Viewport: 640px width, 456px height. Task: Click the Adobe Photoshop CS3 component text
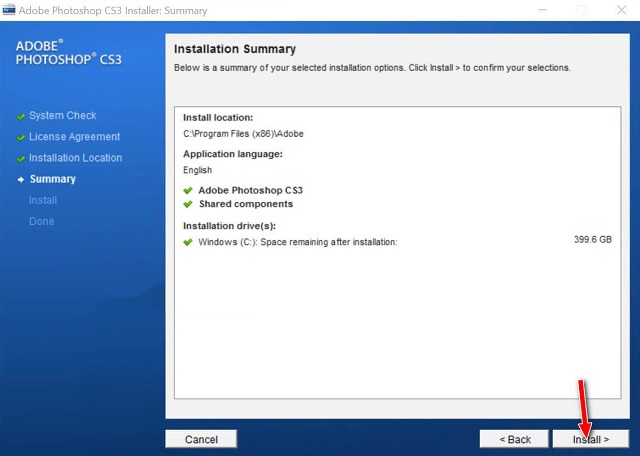coord(251,190)
